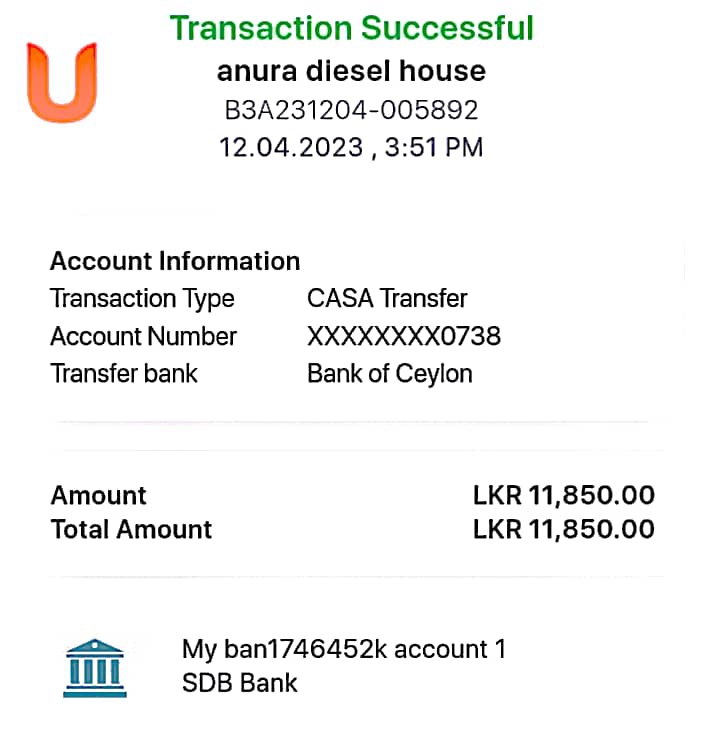Click the Amount label
The image size is (704, 740).
coord(99,496)
